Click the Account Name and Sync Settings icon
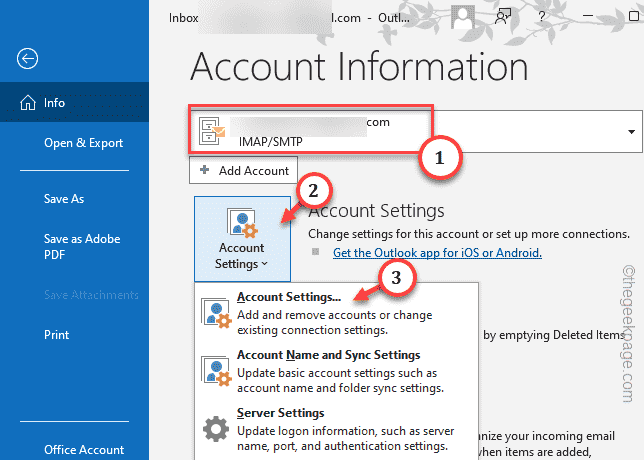Screen dimensions: 644x460 pyautogui.click(x=216, y=371)
